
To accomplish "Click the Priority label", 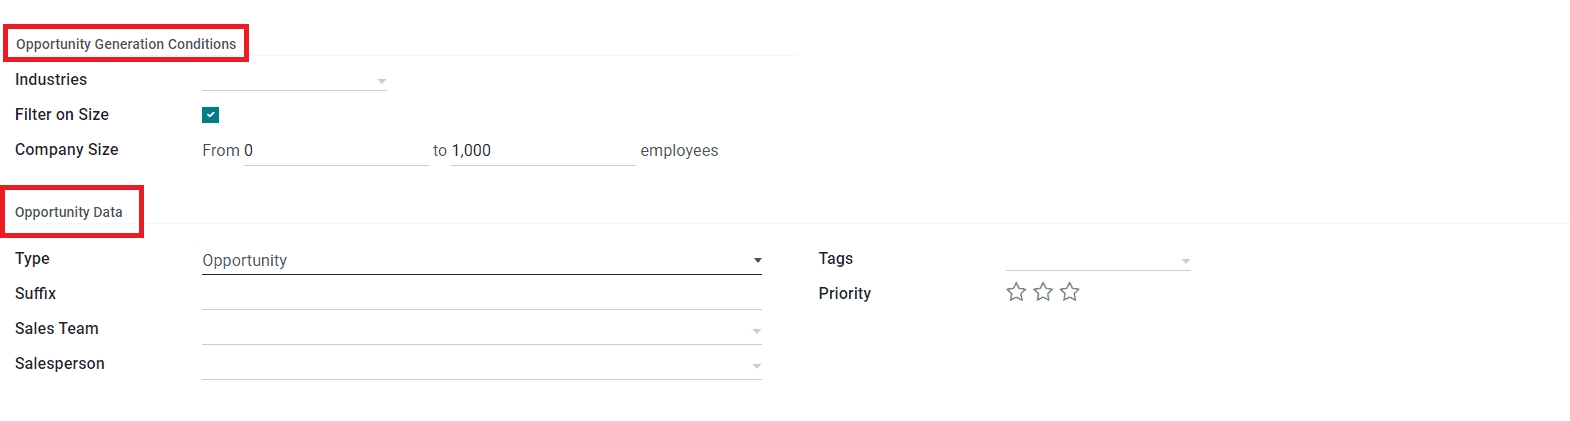I will (845, 293).
